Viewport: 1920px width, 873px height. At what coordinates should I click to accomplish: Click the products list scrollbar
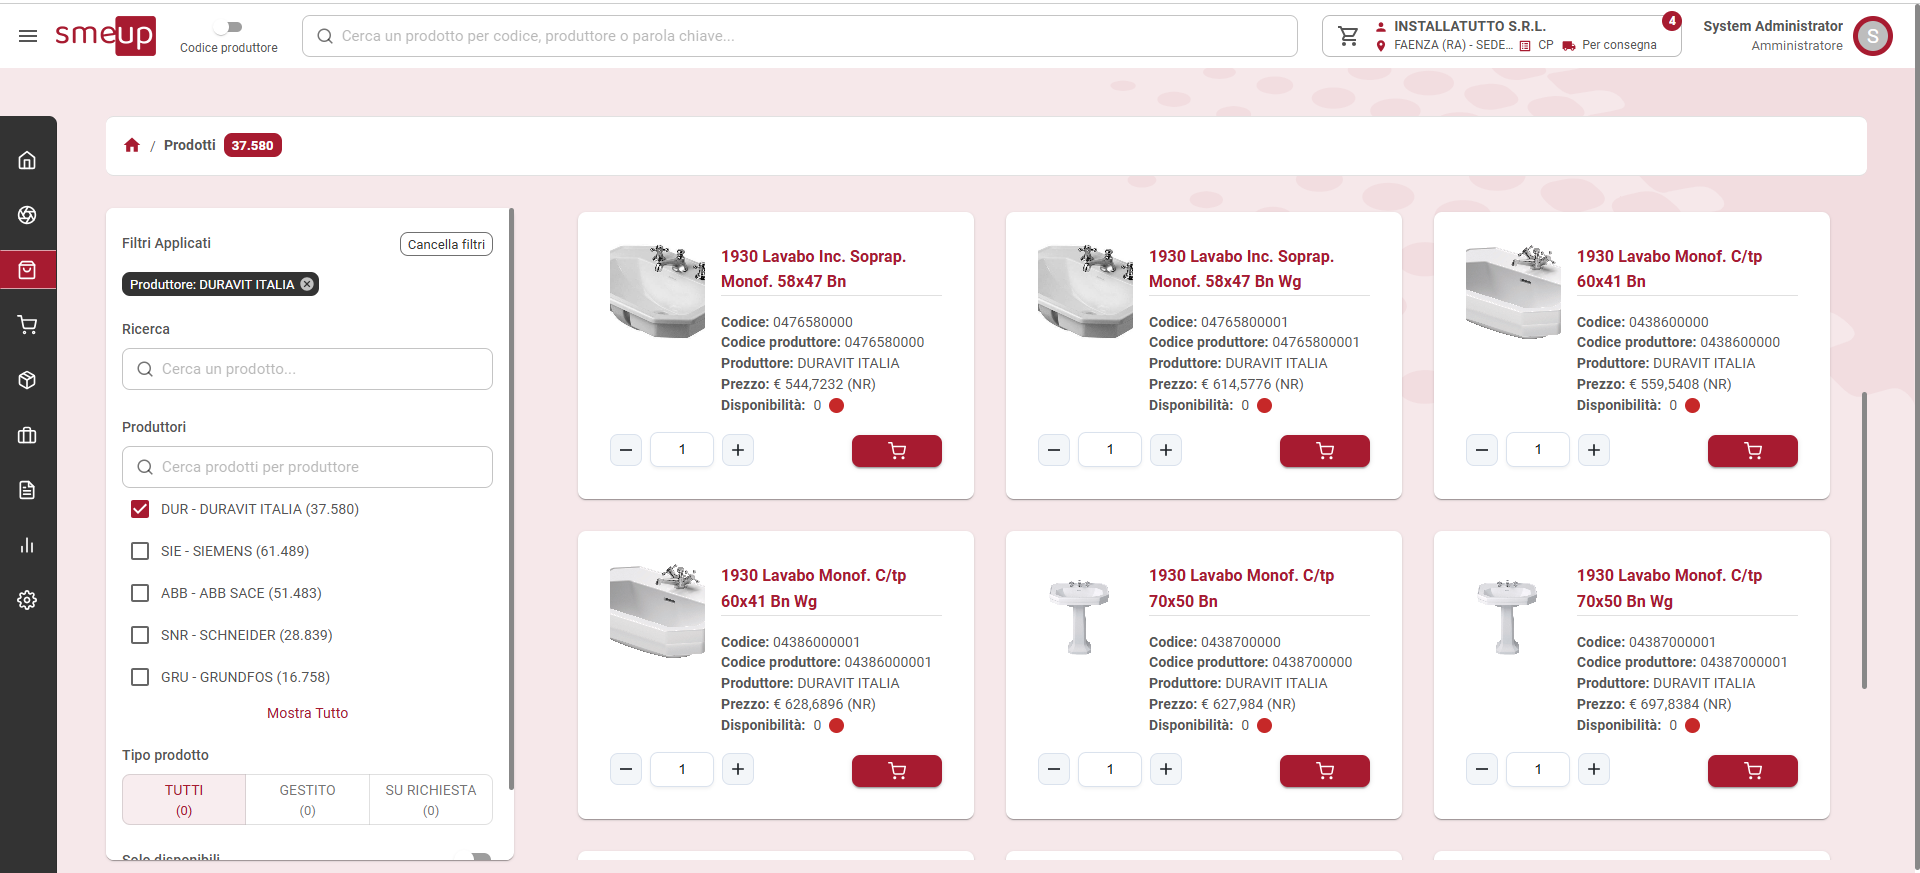coord(1864,540)
